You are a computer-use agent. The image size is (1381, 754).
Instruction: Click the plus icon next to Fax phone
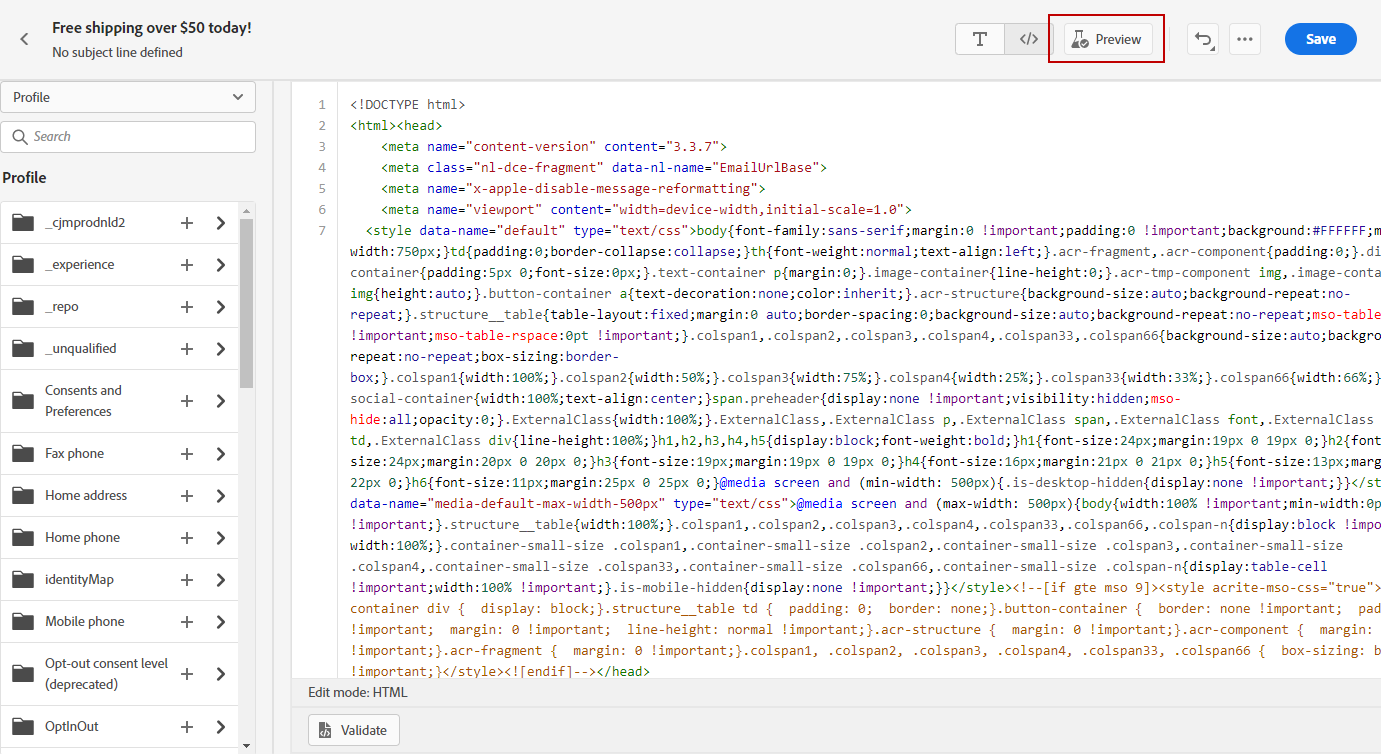[x=186, y=454]
